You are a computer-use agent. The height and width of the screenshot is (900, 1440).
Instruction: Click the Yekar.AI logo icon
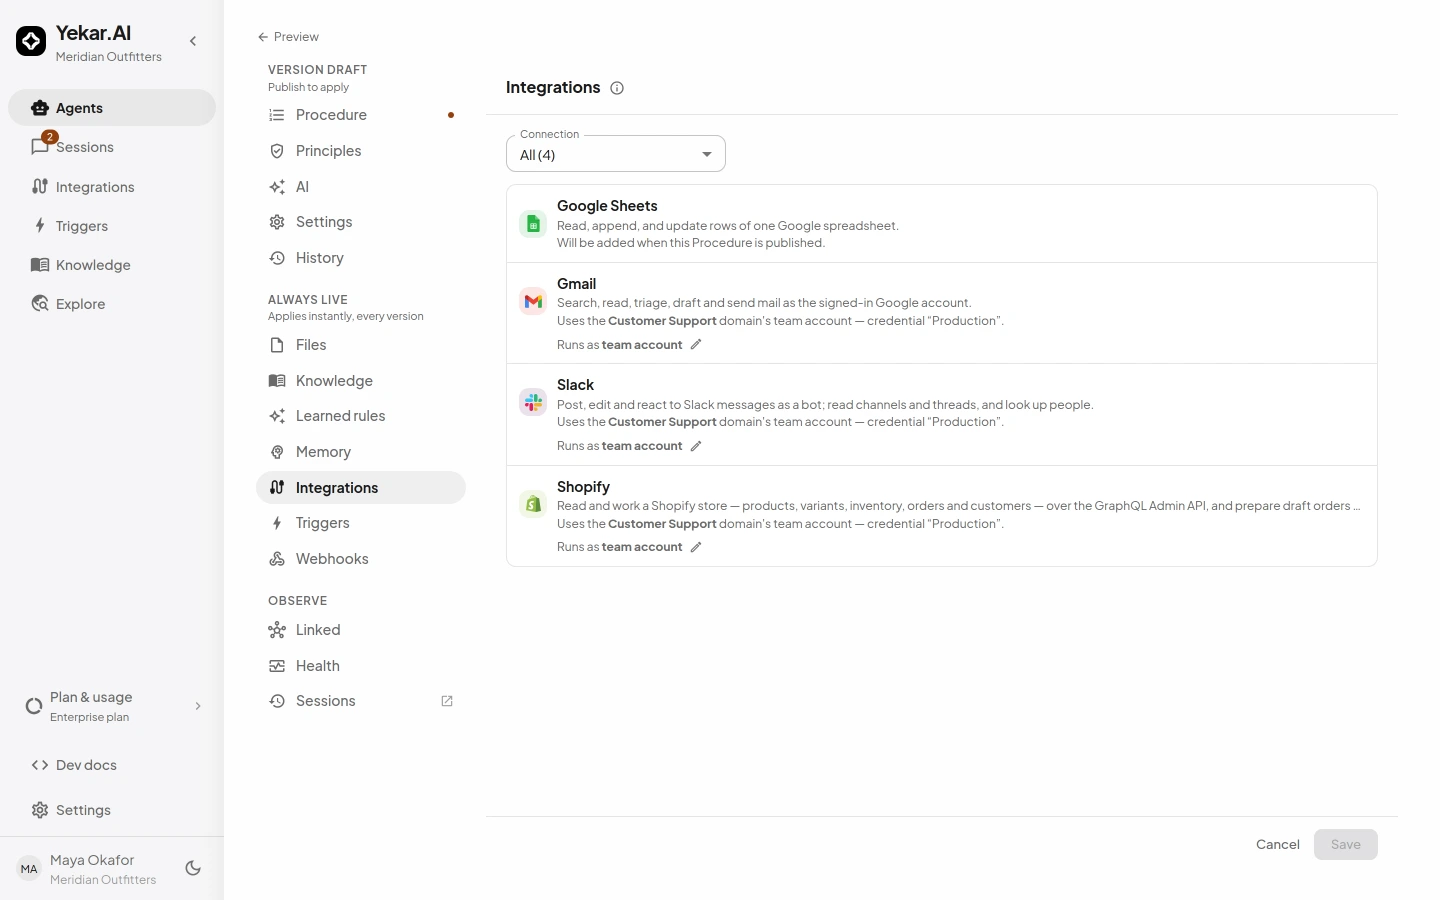coord(31,41)
